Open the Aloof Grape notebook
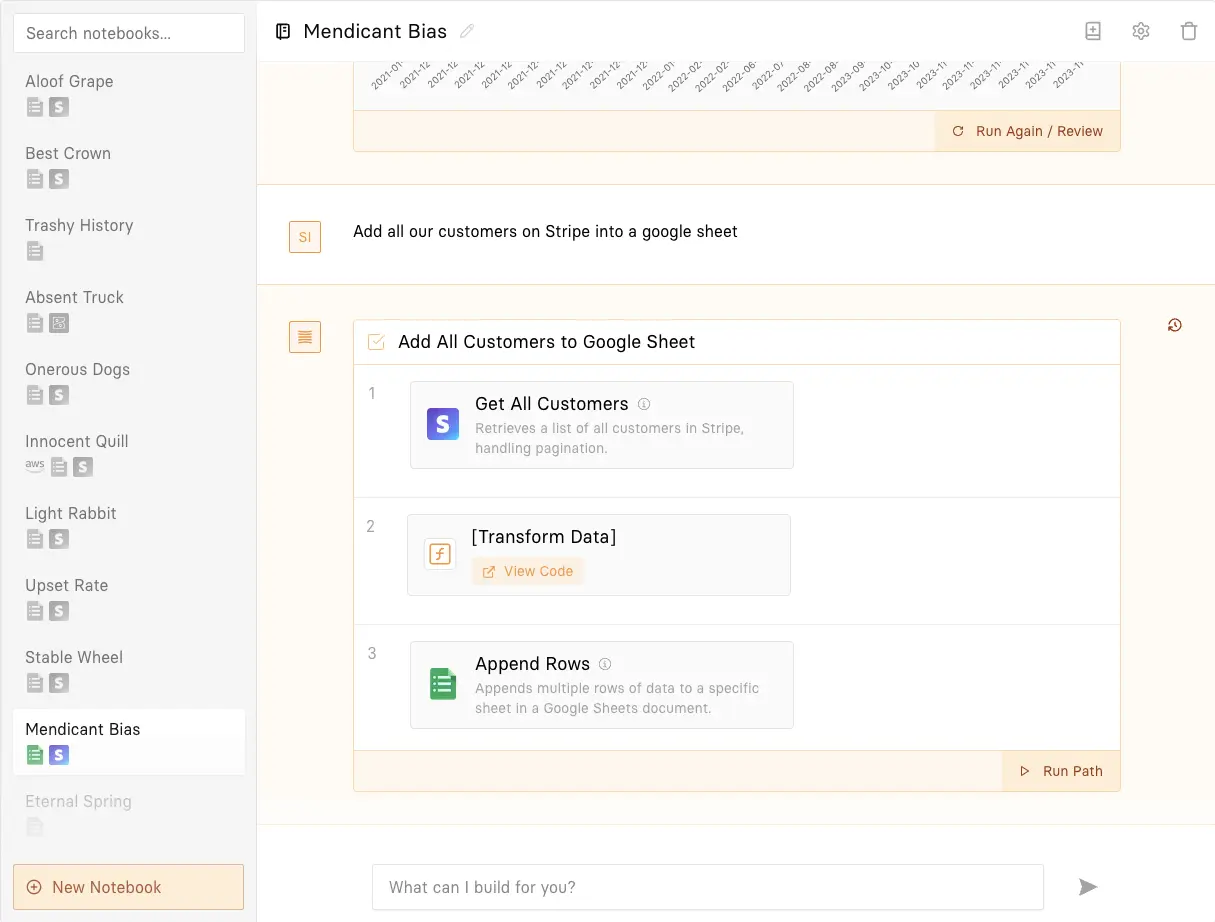1215x922 pixels. pos(69,81)
